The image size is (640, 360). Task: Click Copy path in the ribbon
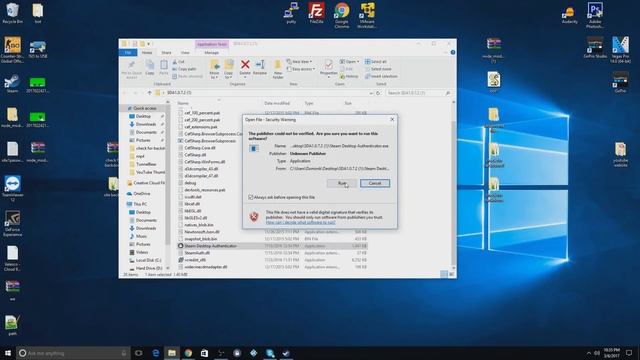tap(184, 69)
